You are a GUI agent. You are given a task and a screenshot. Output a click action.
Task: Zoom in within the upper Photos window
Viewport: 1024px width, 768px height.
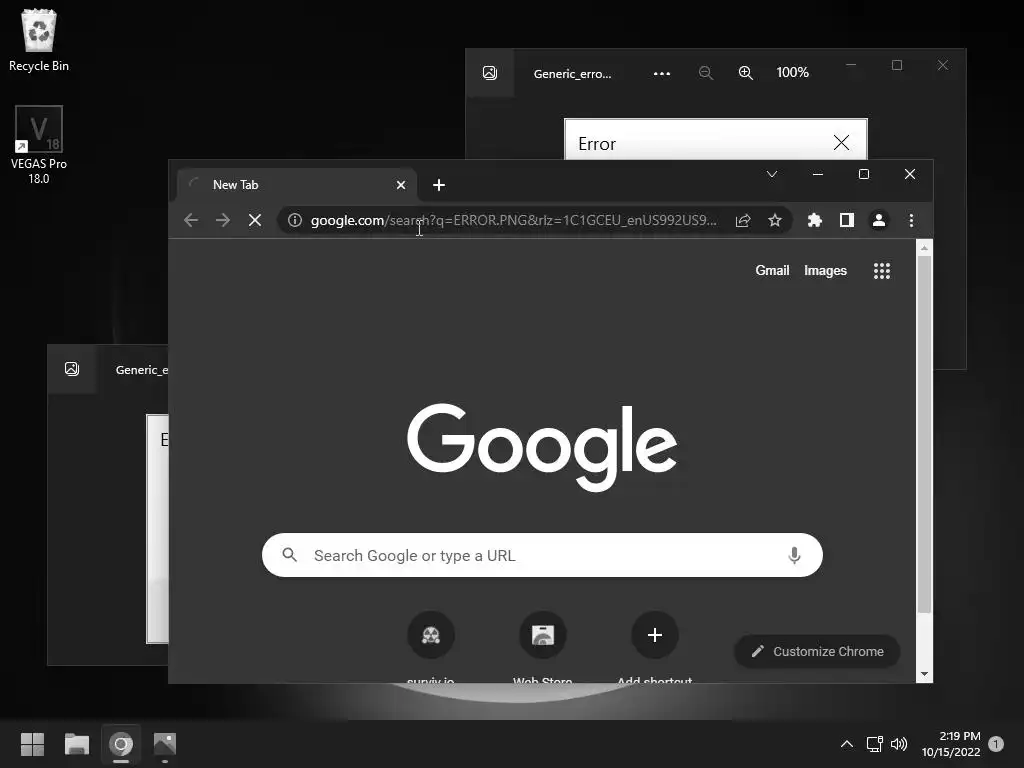point(745,72)
